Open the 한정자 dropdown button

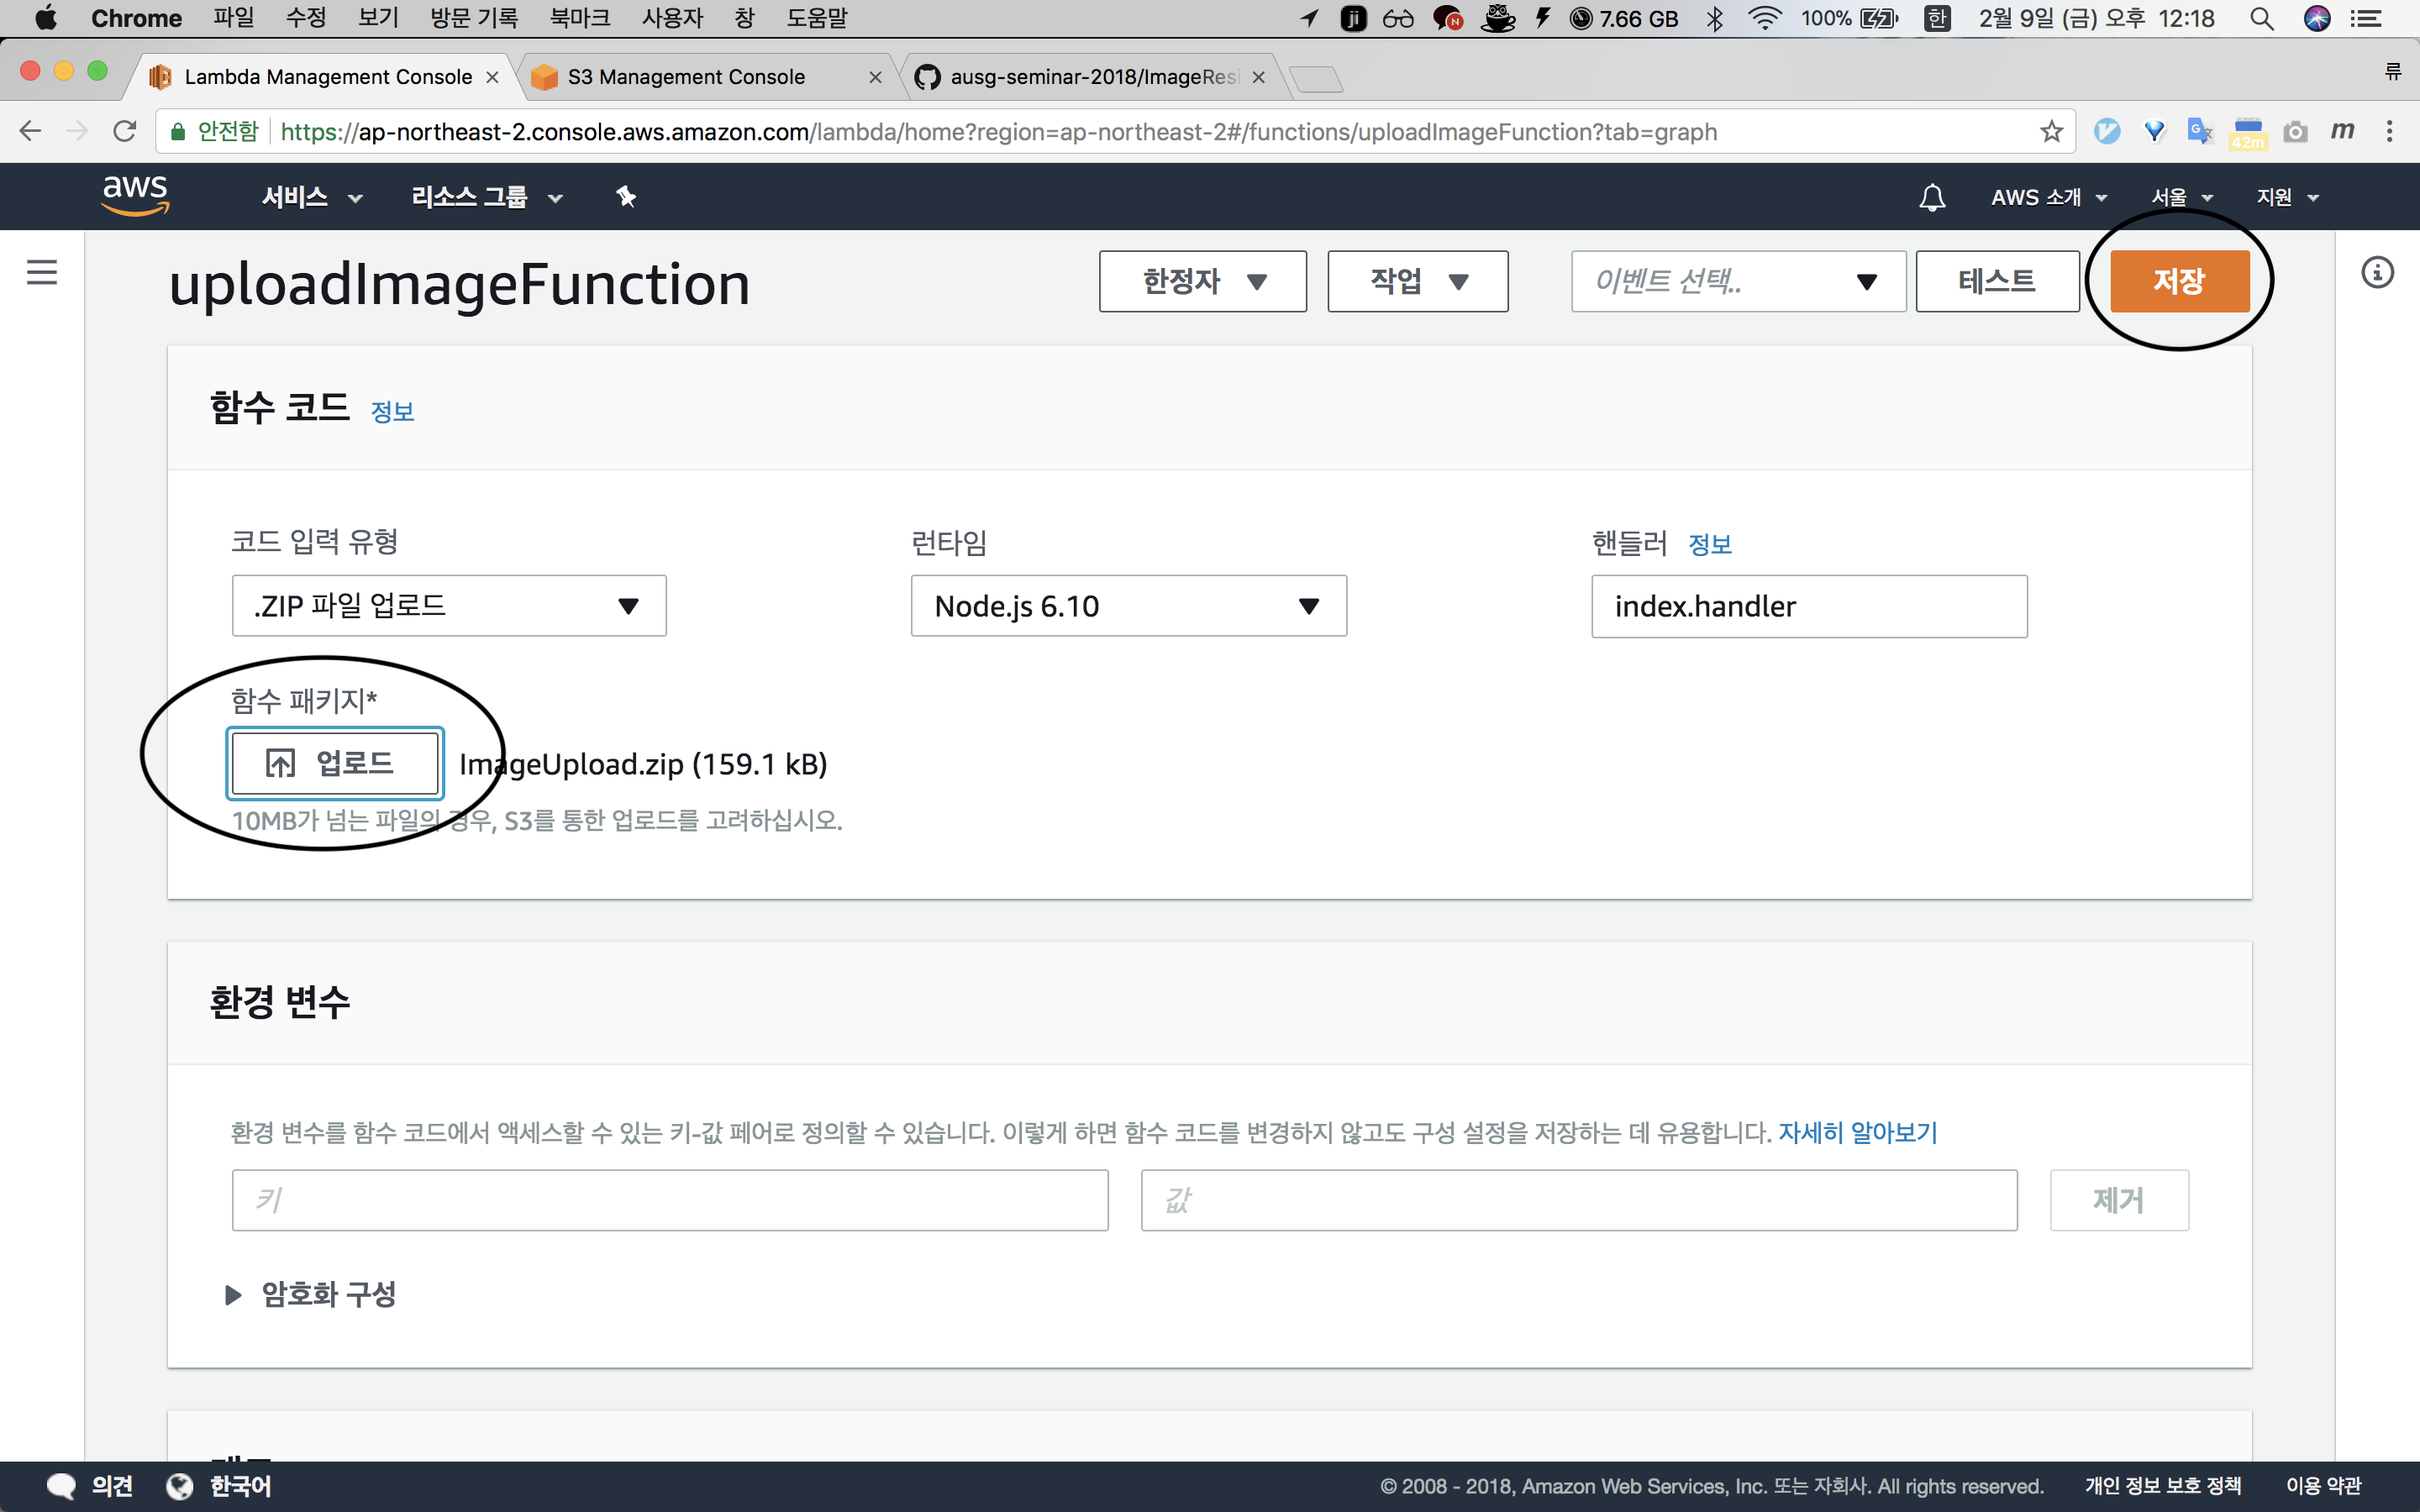click(x=1202, y=281)
